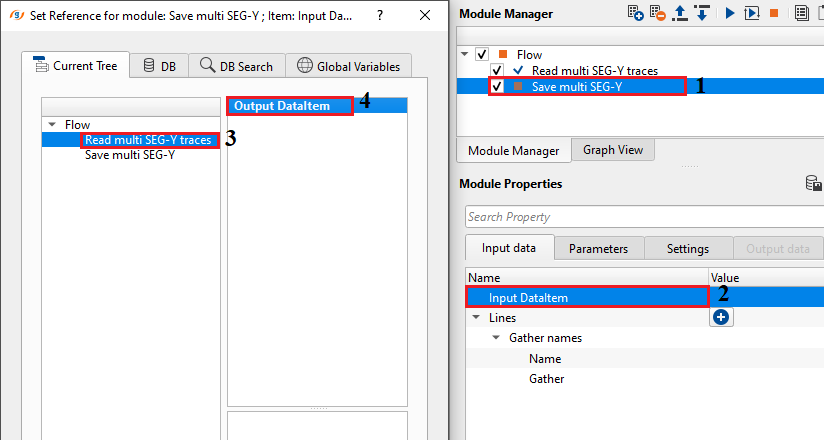
Task: Open the Settings tab
Action: click(x=687, y=249)
